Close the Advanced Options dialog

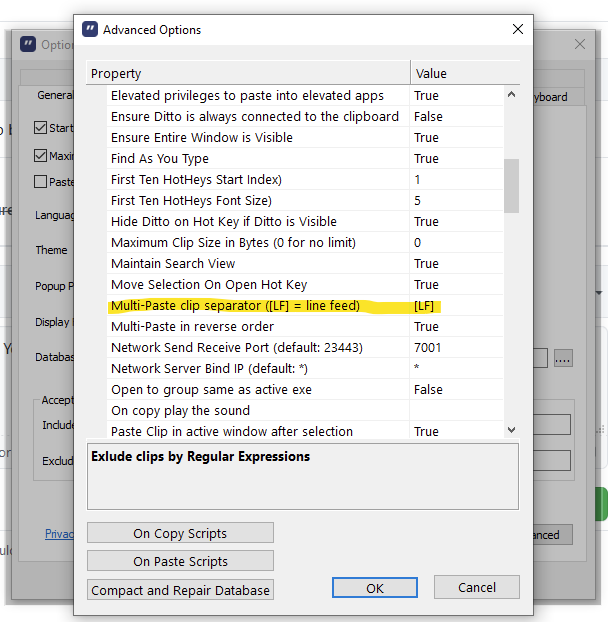518,29
